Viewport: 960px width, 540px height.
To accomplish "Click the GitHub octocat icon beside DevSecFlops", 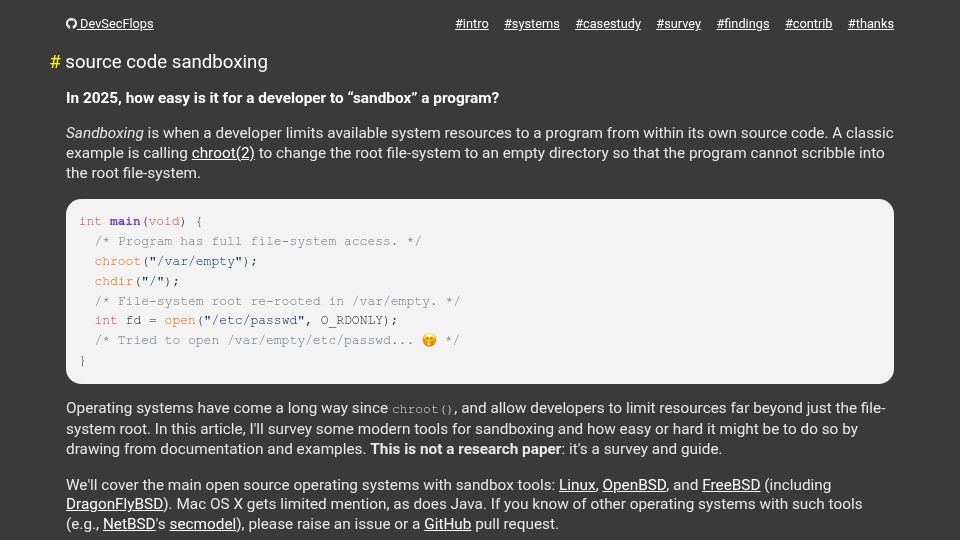I will [x=71, y=24].
